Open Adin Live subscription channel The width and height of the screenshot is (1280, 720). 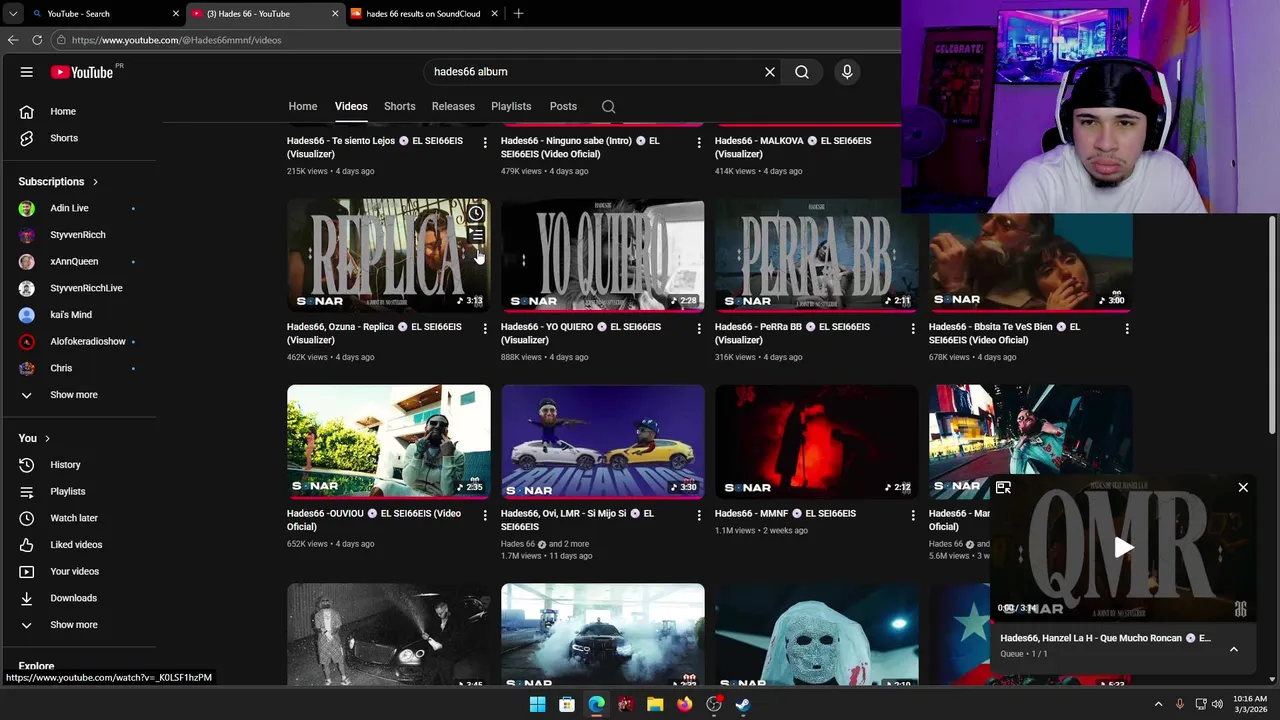coord(78,208)
